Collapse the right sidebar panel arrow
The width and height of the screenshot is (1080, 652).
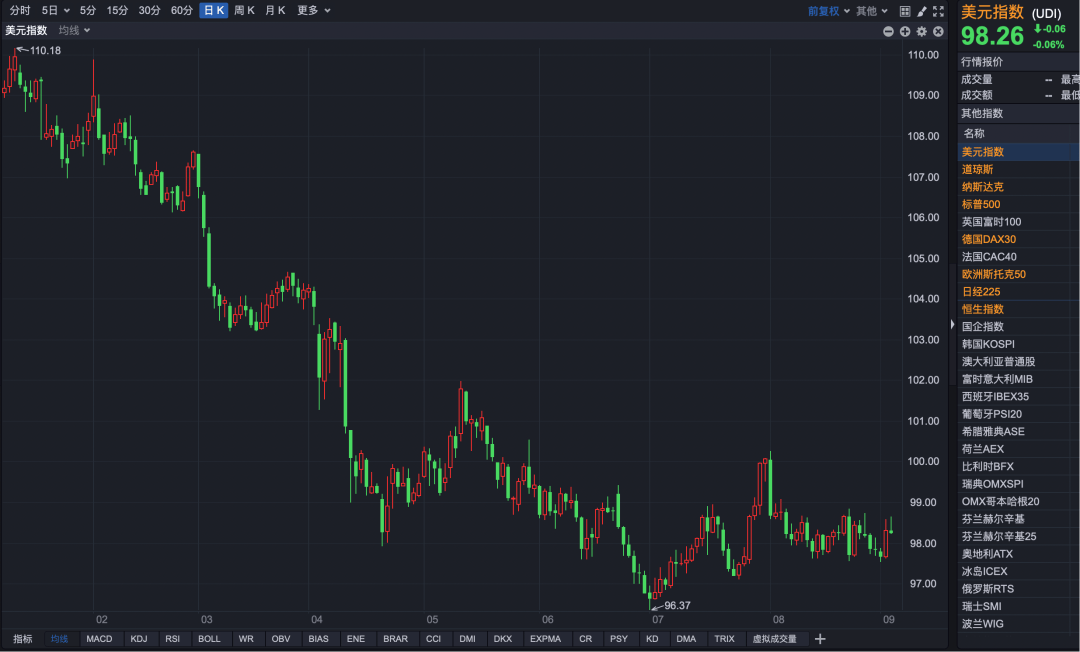pyautogui.click(x=952, y=324)
